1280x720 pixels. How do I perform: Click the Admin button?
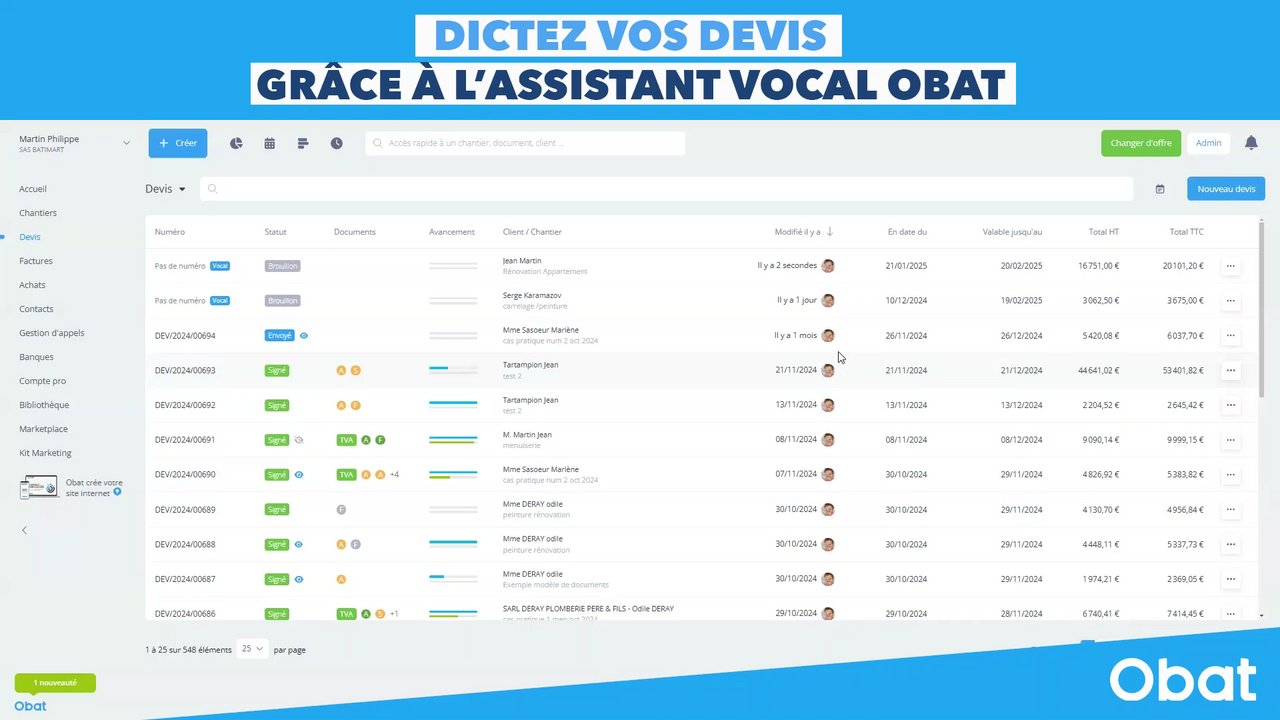tap(1209, 143)
